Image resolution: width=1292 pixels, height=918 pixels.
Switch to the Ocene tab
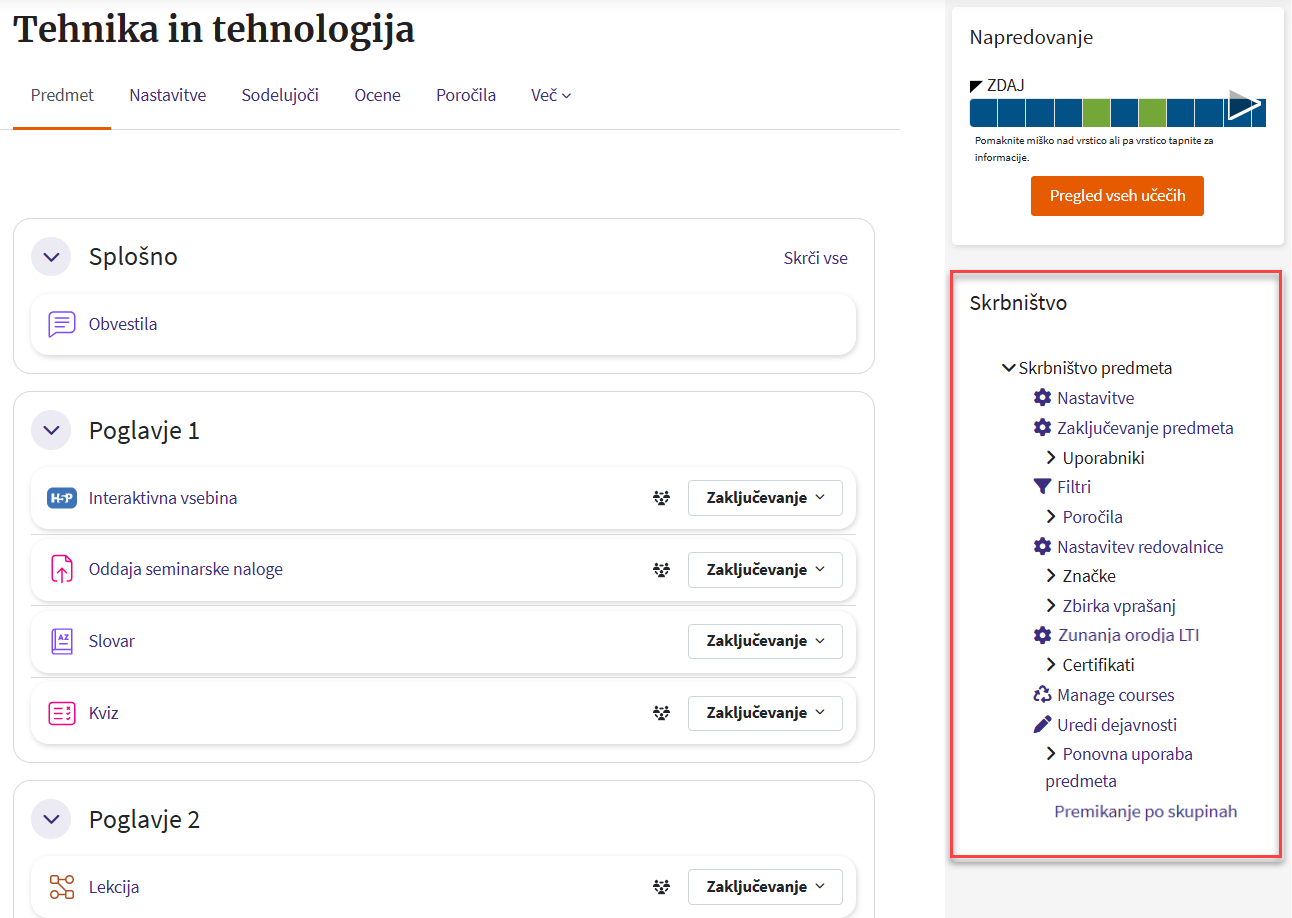[377, 96]
